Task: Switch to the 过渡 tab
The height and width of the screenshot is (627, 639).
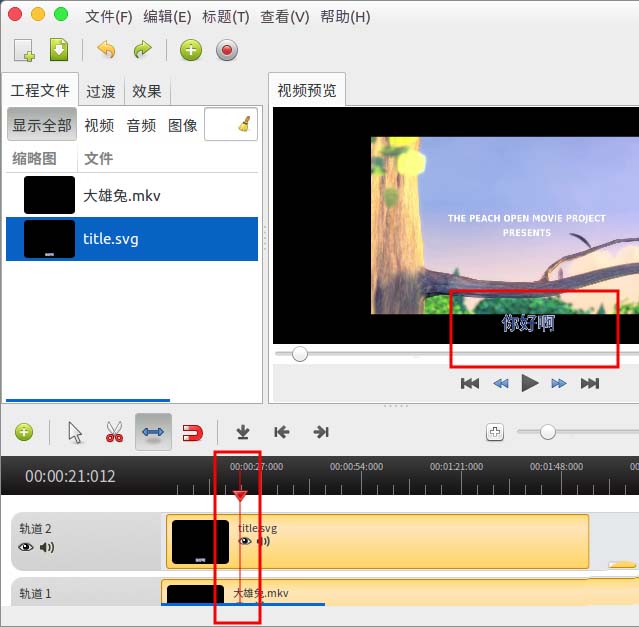Action: 101,91
